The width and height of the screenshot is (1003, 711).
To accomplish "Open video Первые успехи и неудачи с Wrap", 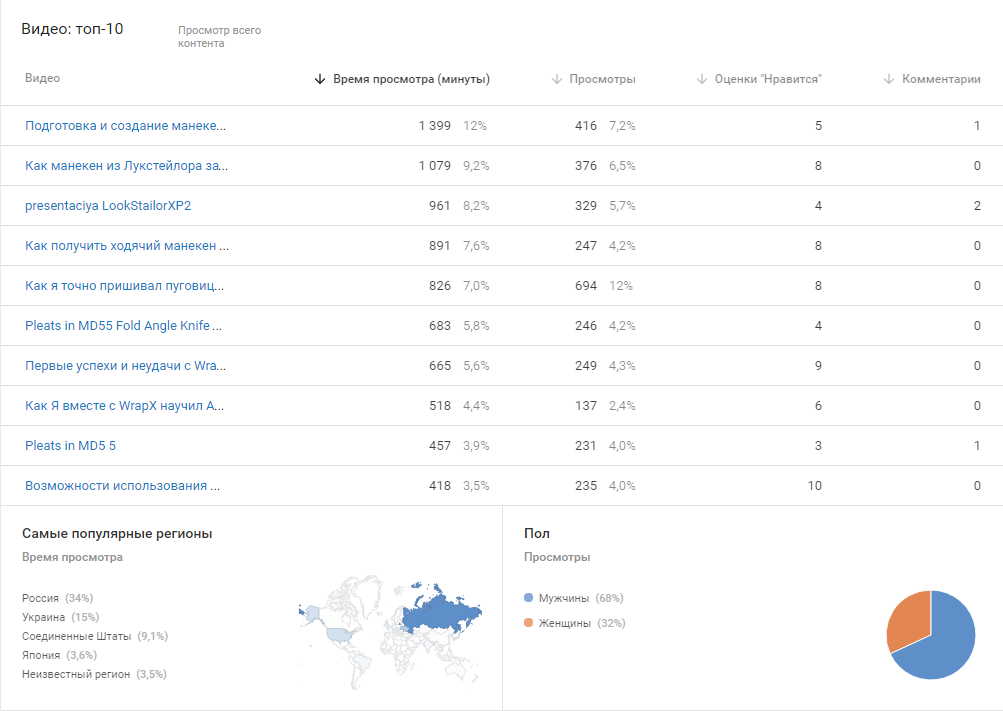I will point(126,366).
